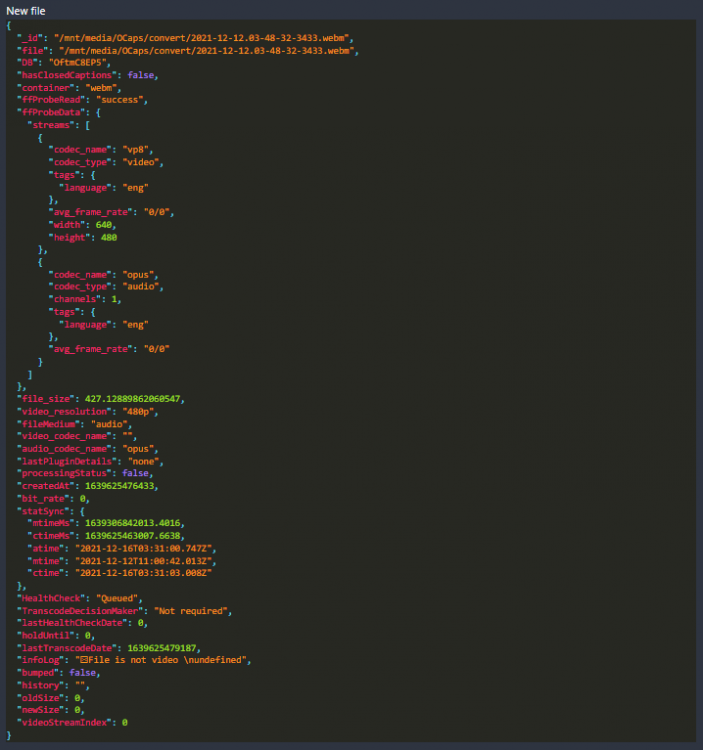Click audio_codec_name value "opus"
This screenshot has width=703, height=750.
138,449
